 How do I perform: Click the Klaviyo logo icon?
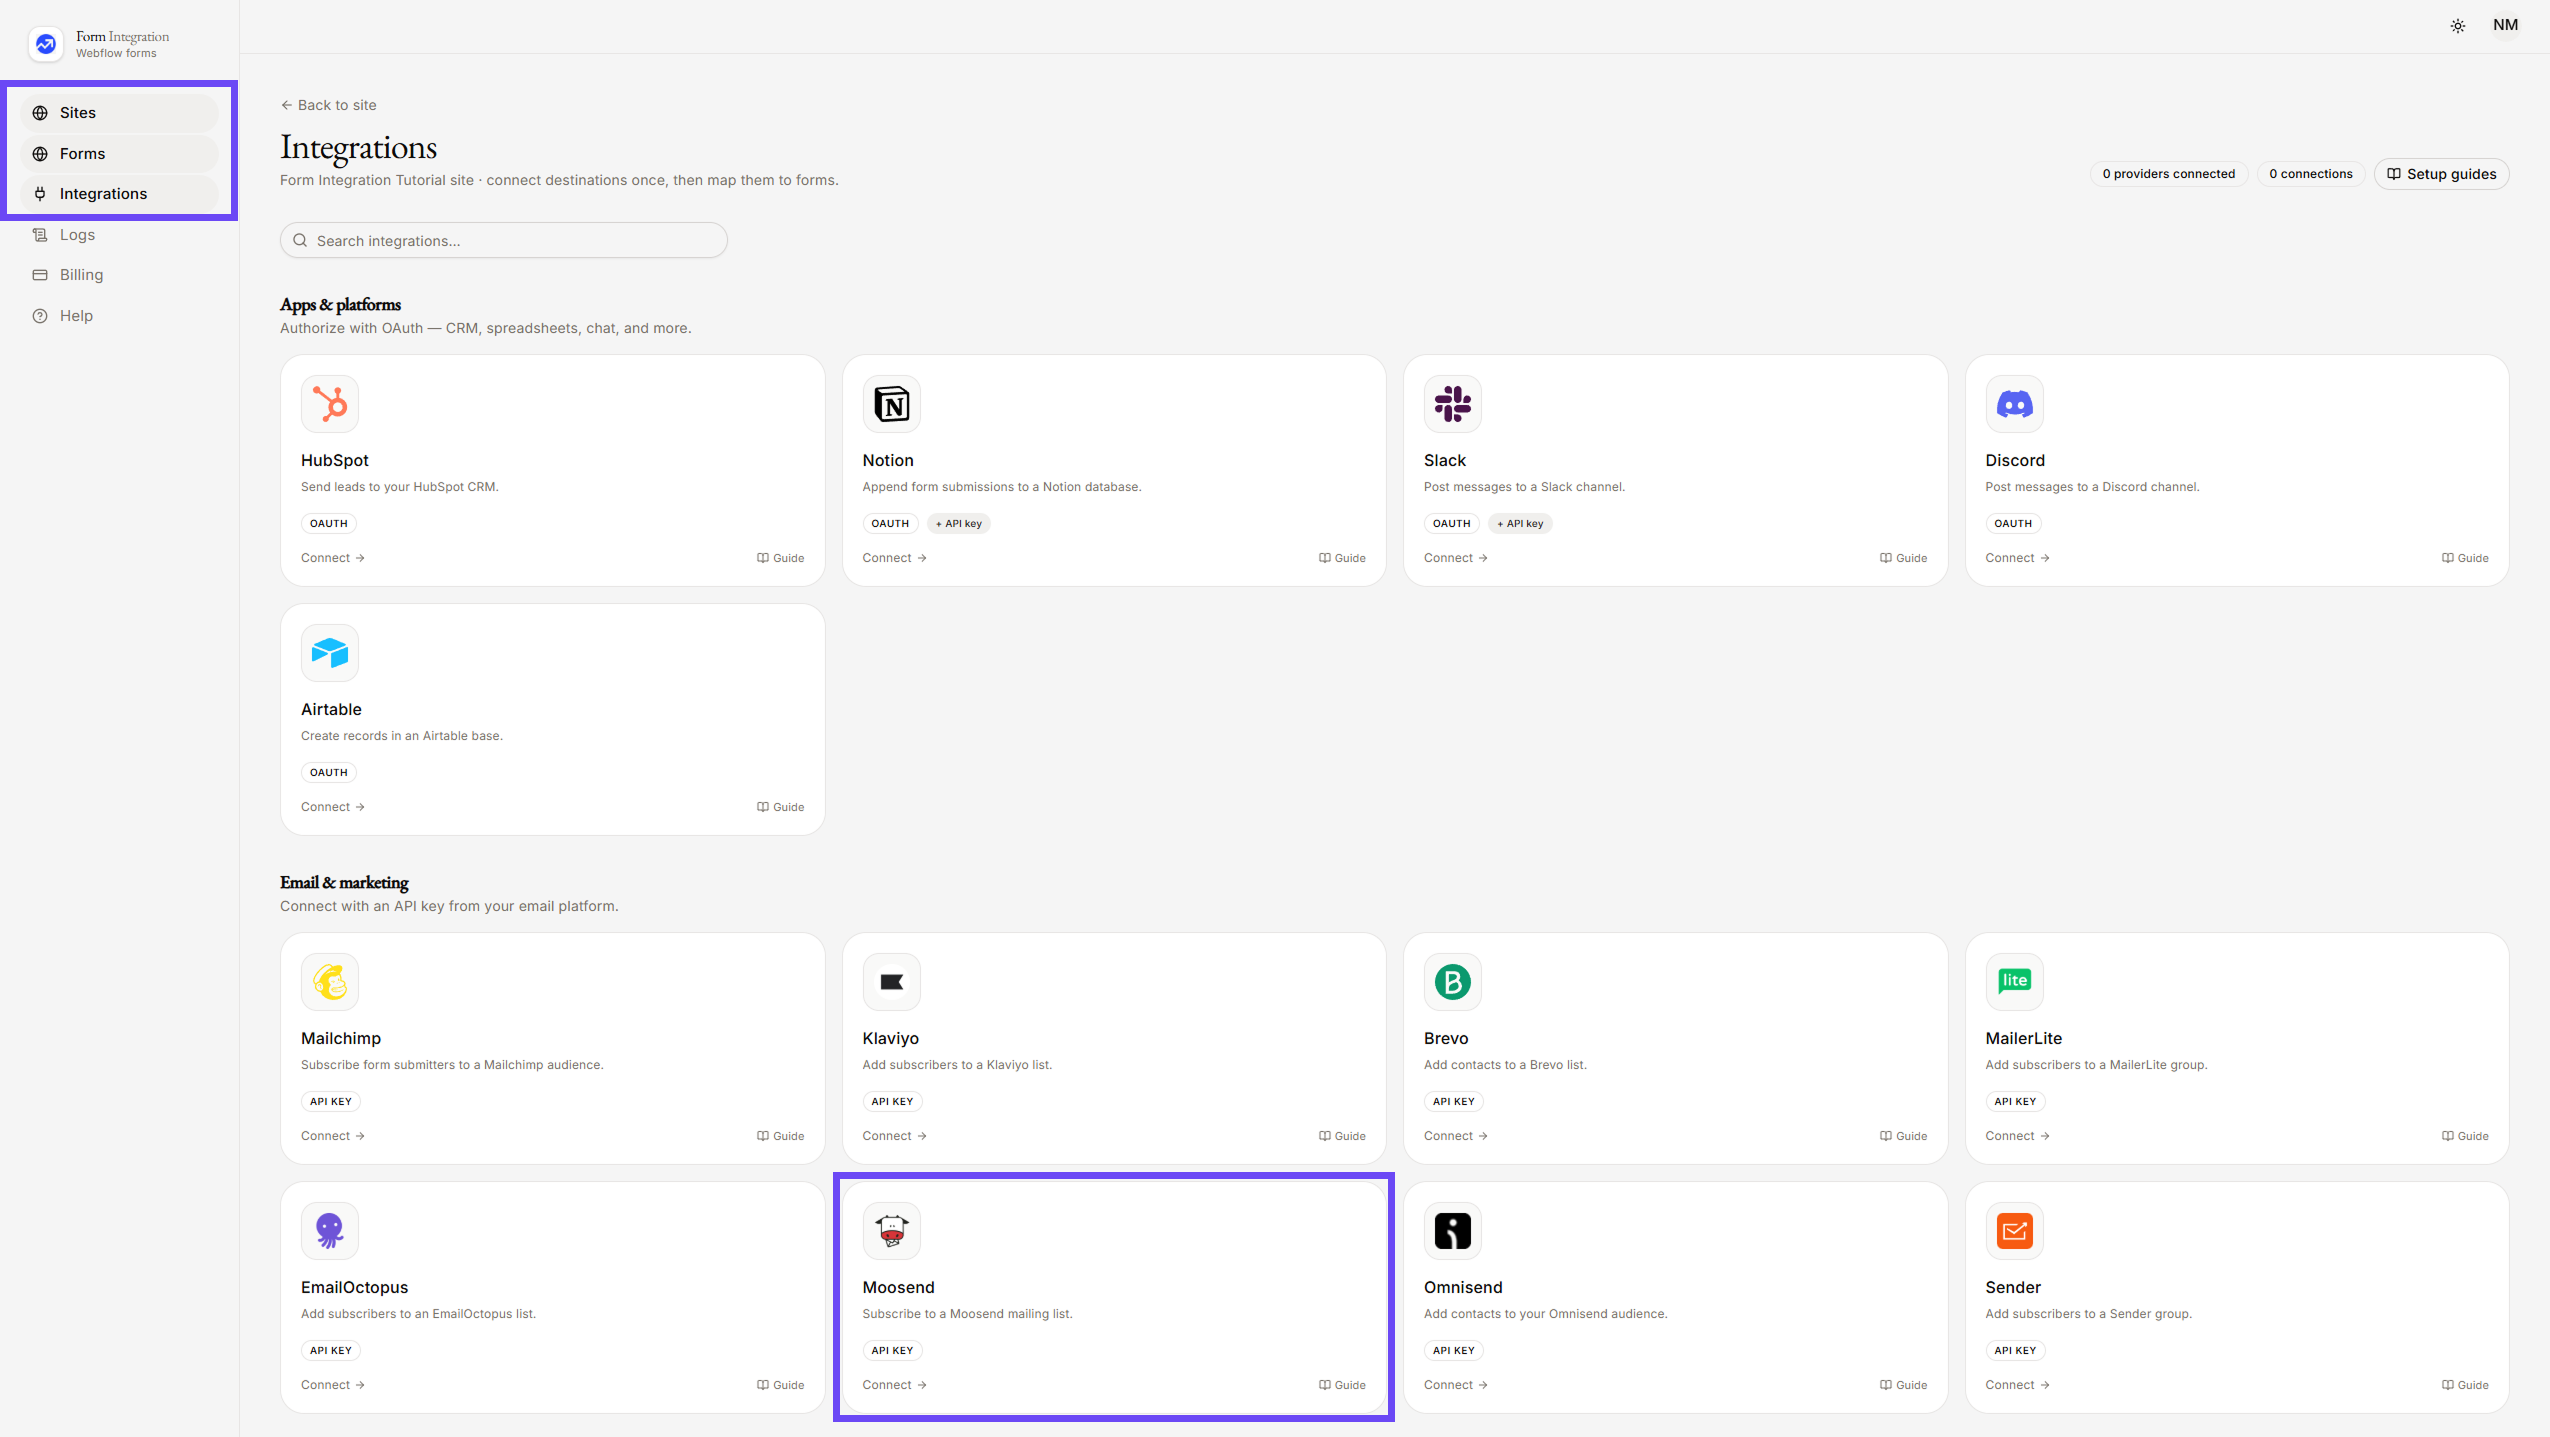pos(891,982)
